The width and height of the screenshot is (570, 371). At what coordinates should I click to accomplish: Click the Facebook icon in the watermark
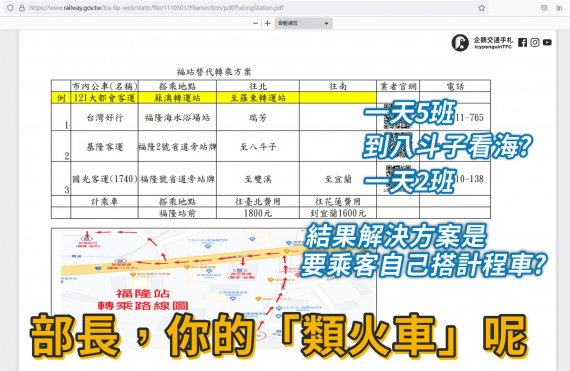point(522,43)
